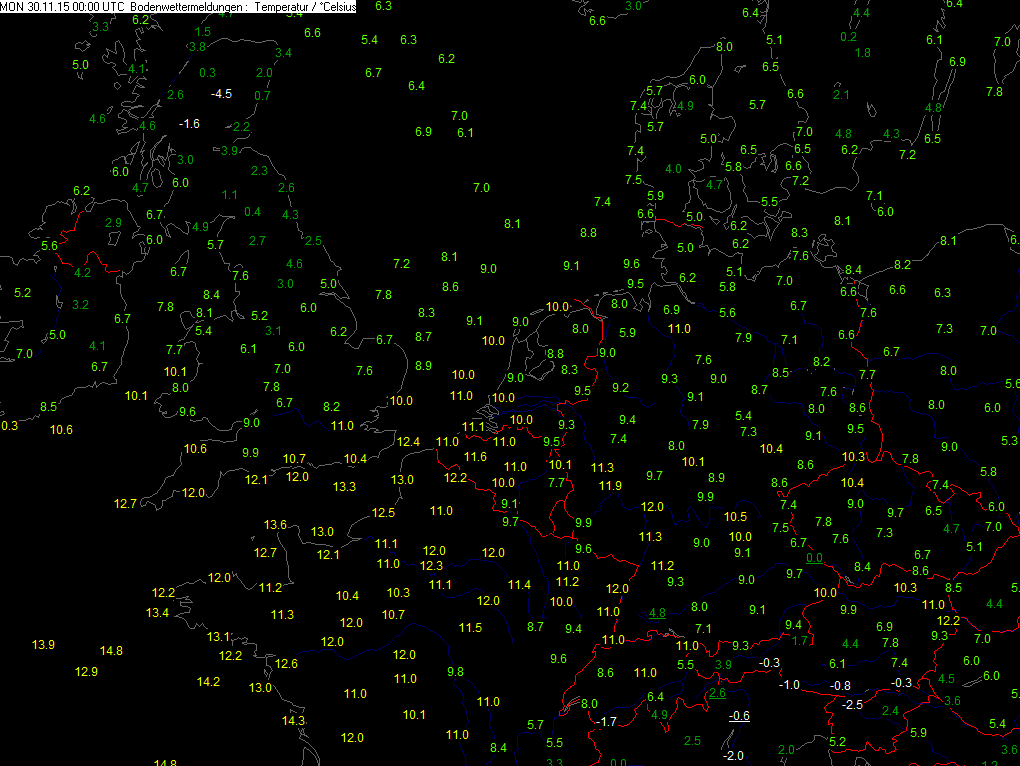Click the 13.6 temperature value
Viewport: 1020px width, 766px height.
pyautogui.click(x=275, y=525)
